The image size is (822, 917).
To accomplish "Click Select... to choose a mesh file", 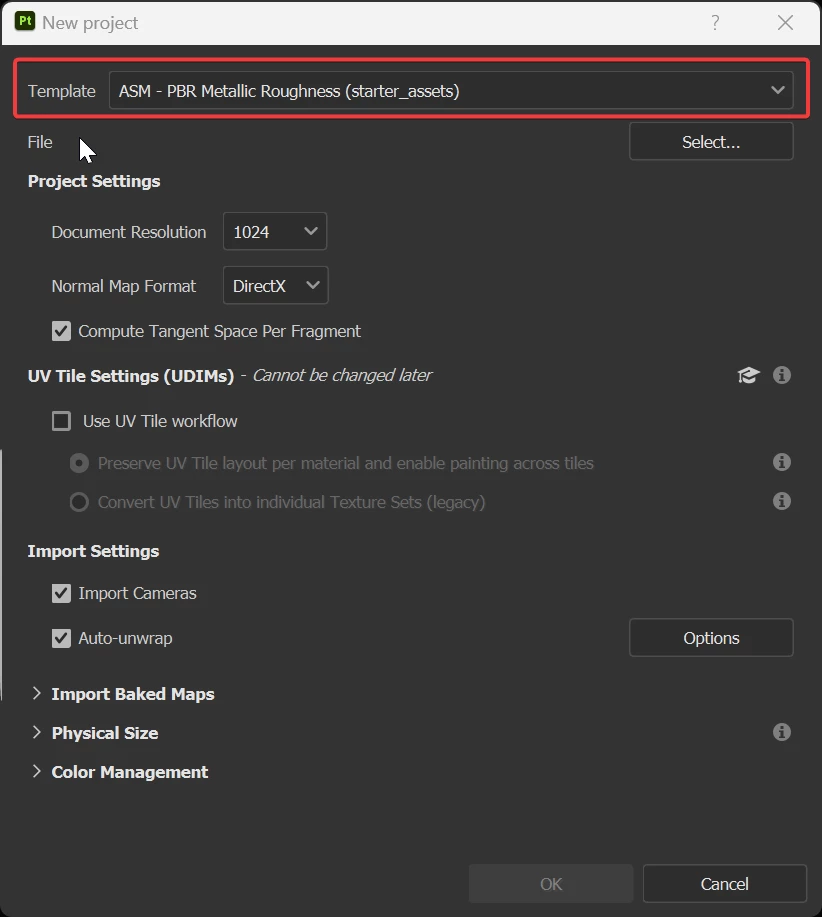I will 711,142.
